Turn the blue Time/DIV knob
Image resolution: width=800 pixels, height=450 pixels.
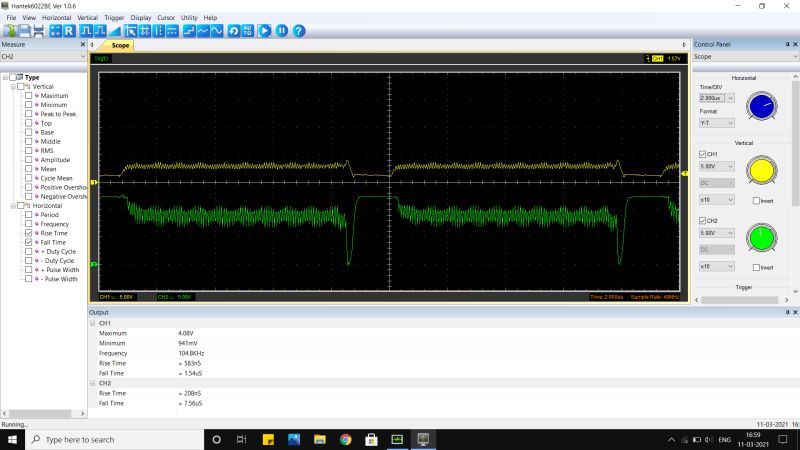pyautogui.click(x=761, y=106)
